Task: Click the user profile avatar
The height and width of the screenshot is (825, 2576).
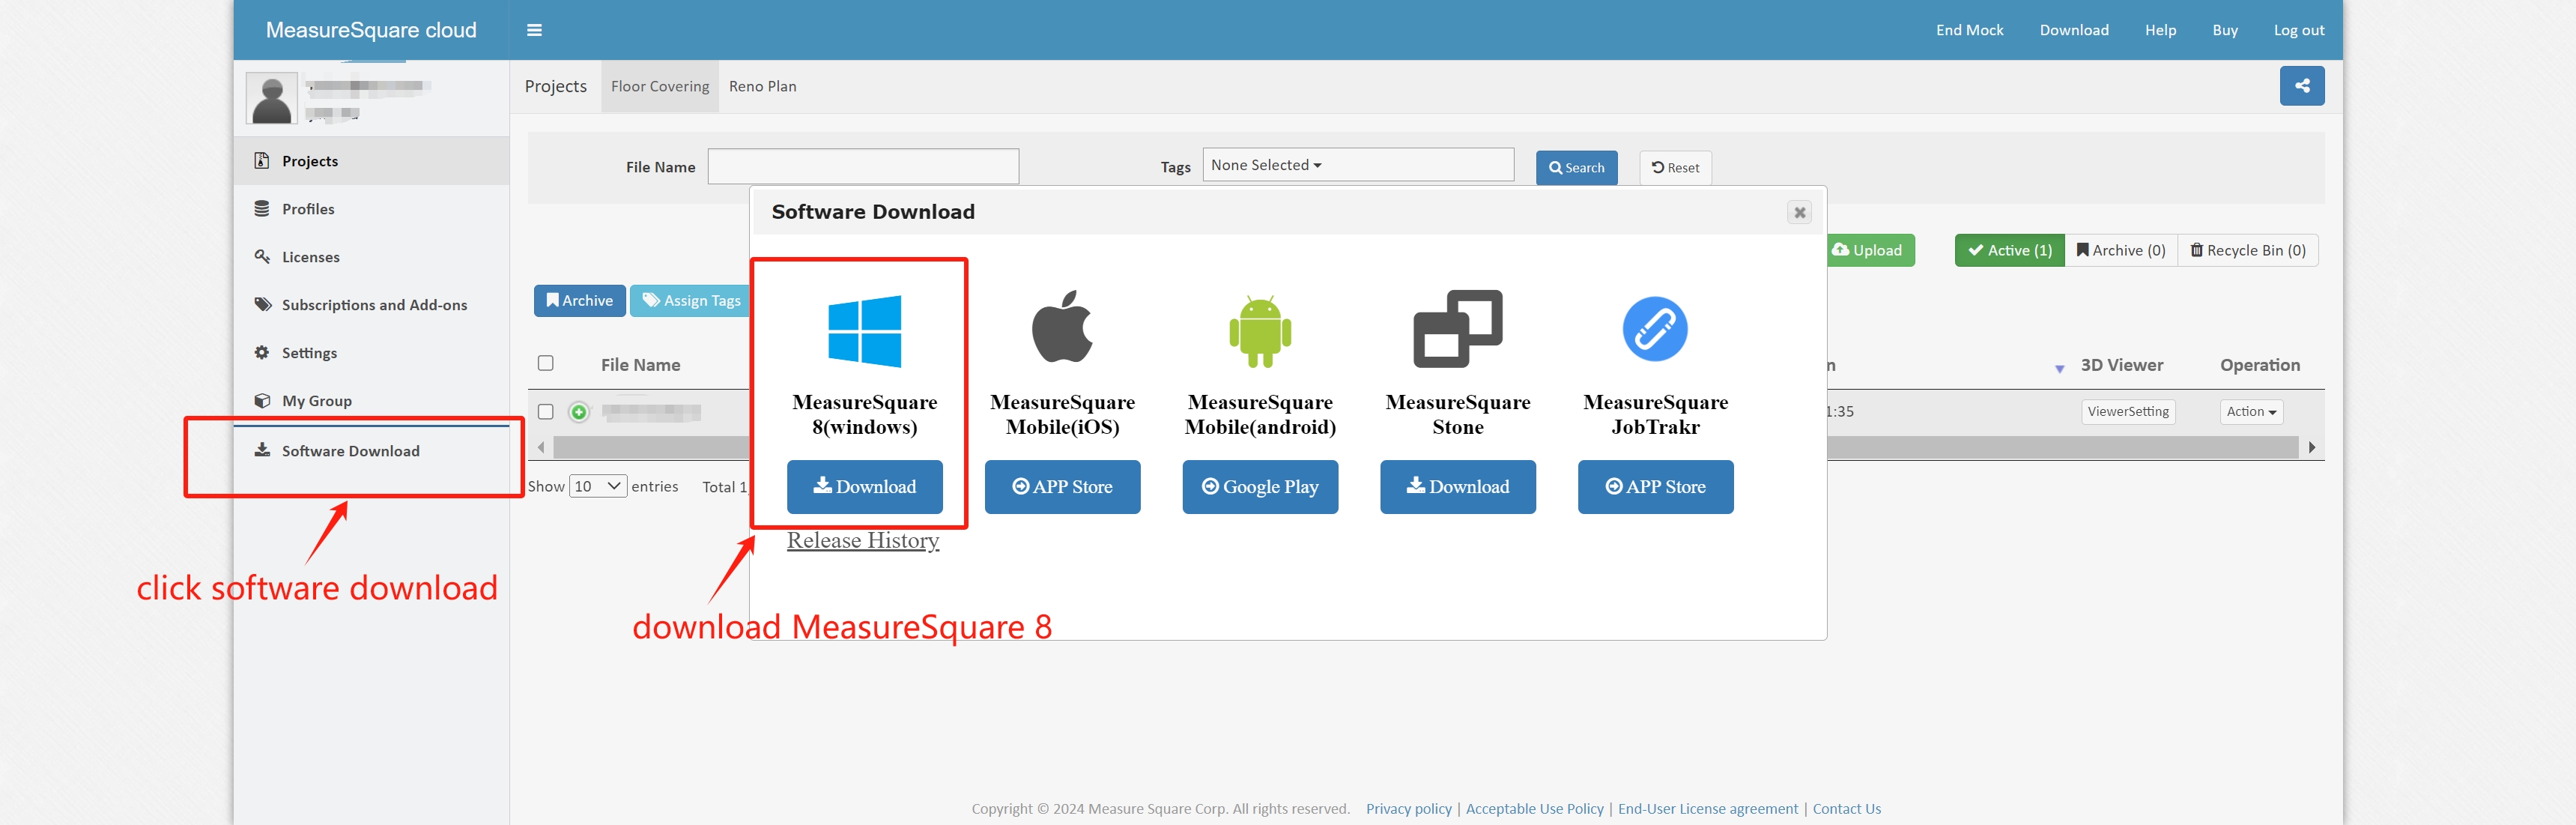Action: (272, 98)
